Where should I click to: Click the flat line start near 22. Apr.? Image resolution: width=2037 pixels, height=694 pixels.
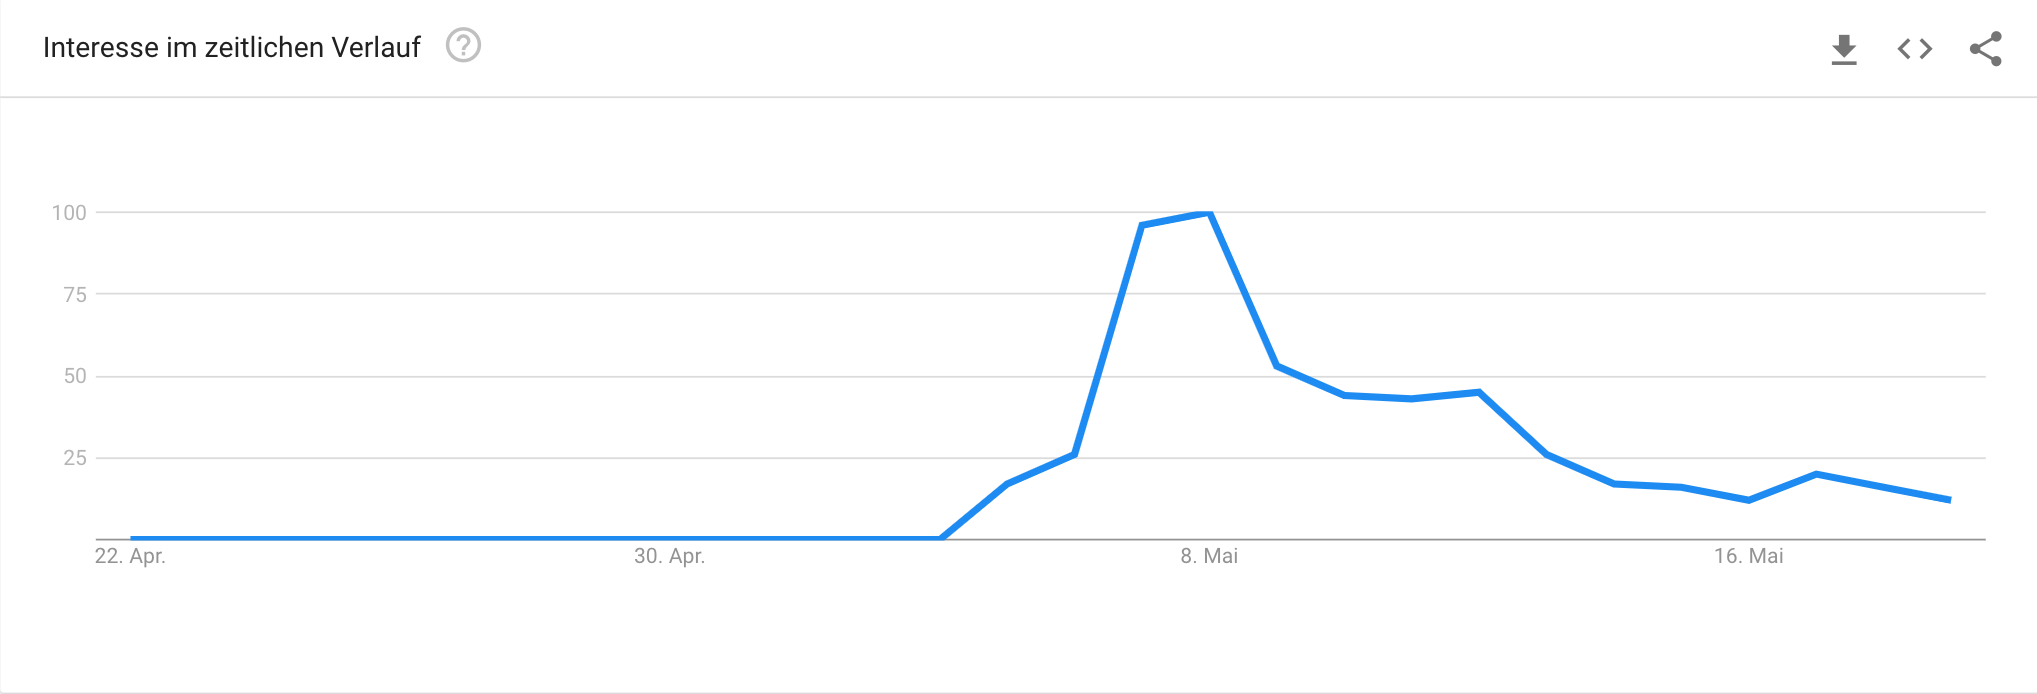pos(132,538)
